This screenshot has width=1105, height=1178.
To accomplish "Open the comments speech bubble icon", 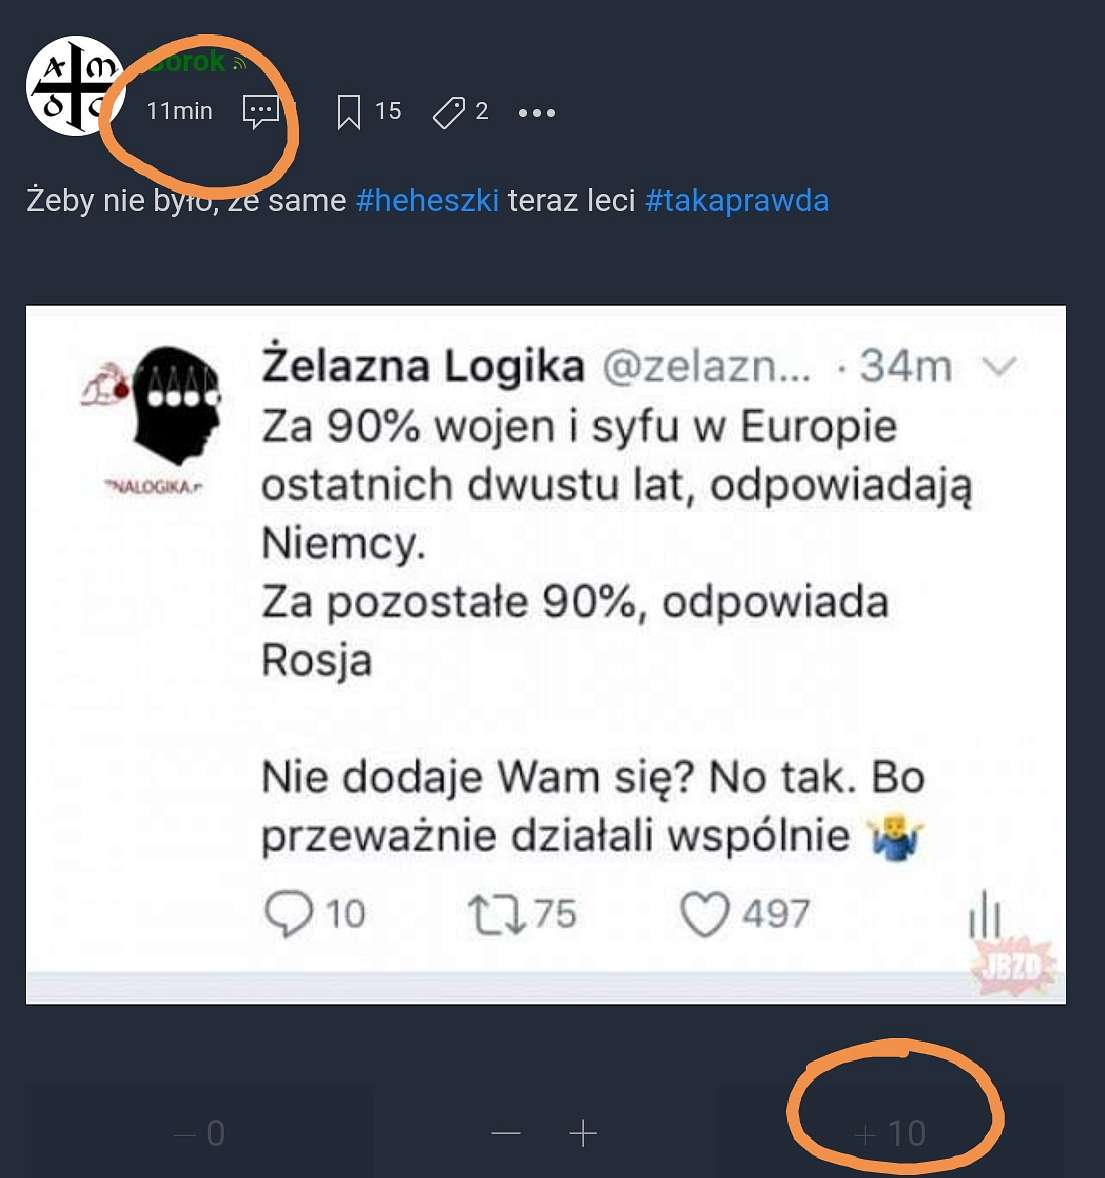I will pyautogui.click(x=261, y=112).
